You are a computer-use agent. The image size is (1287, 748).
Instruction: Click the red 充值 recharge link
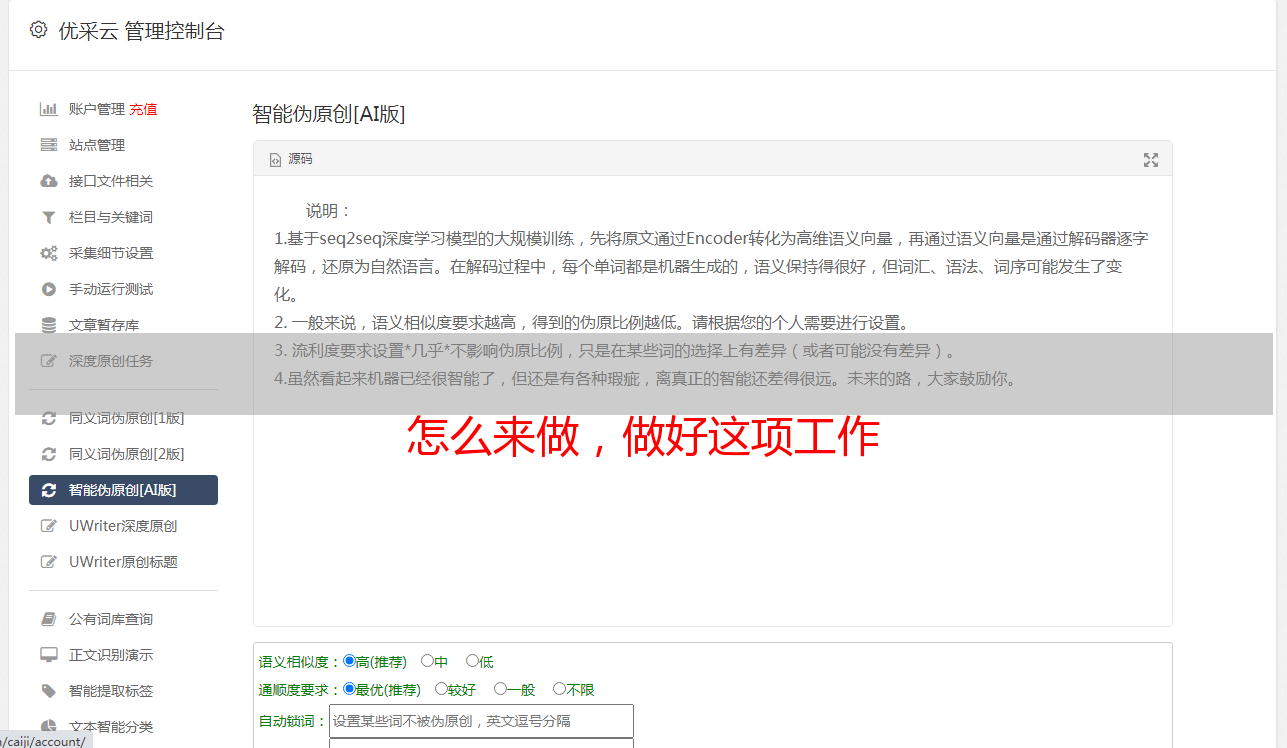tap(143, 109)
